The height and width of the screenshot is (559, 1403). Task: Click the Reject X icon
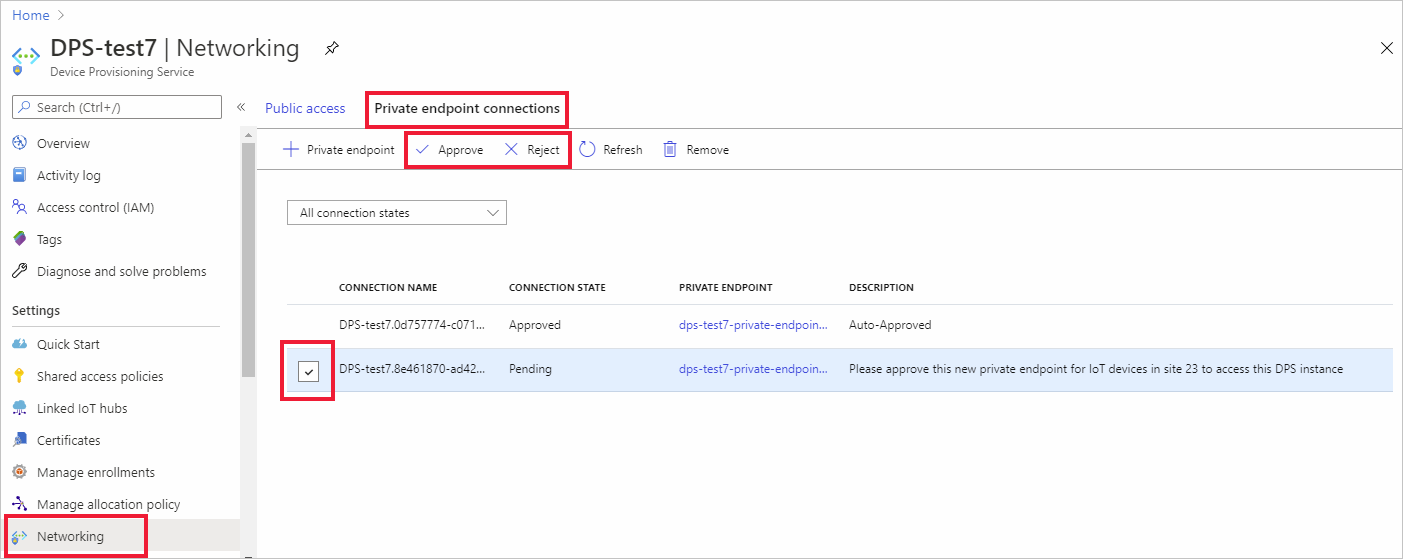[511, 149]
